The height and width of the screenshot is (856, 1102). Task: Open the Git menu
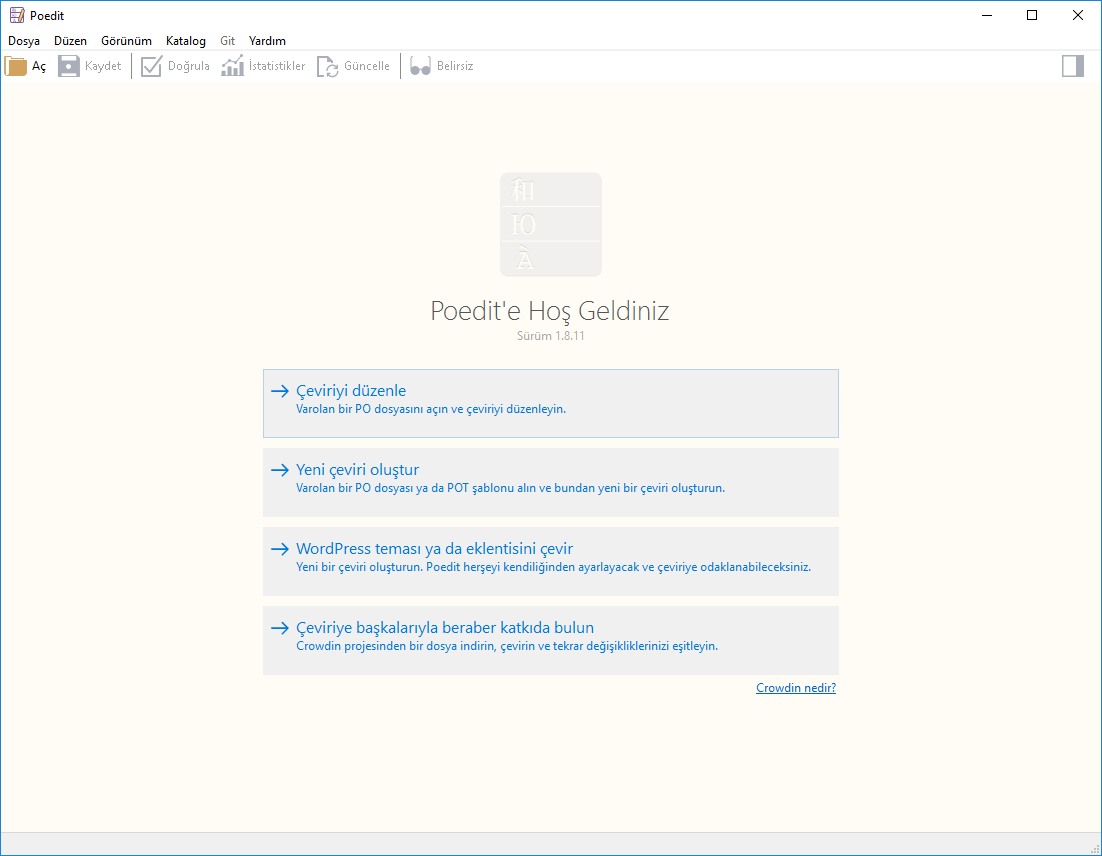pyautogui.click(x=227, y=41)
